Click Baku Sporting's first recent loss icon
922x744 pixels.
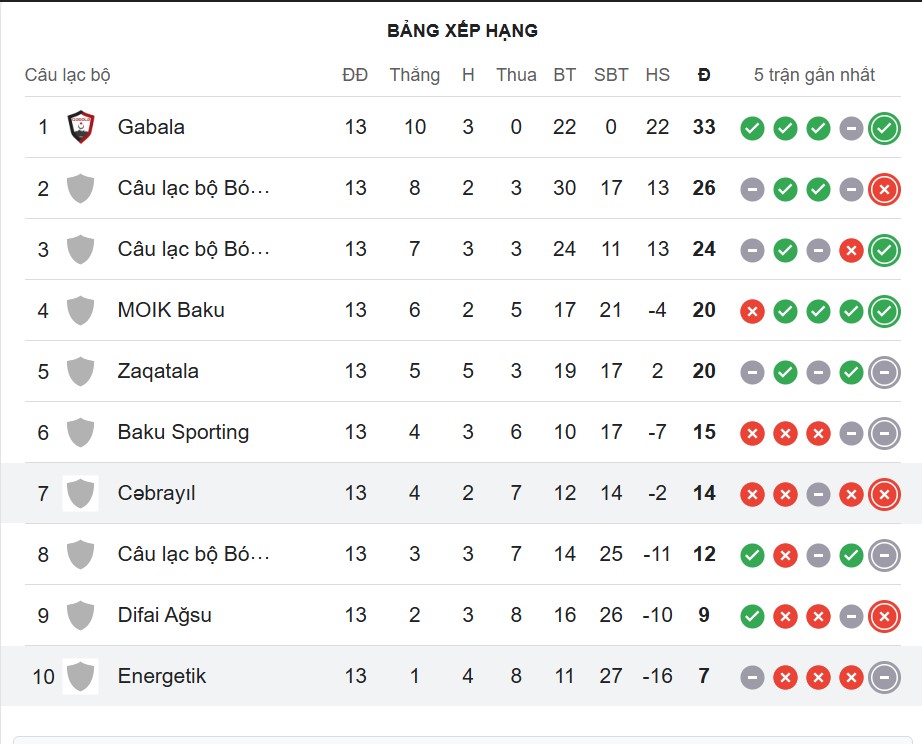(752, 433)
